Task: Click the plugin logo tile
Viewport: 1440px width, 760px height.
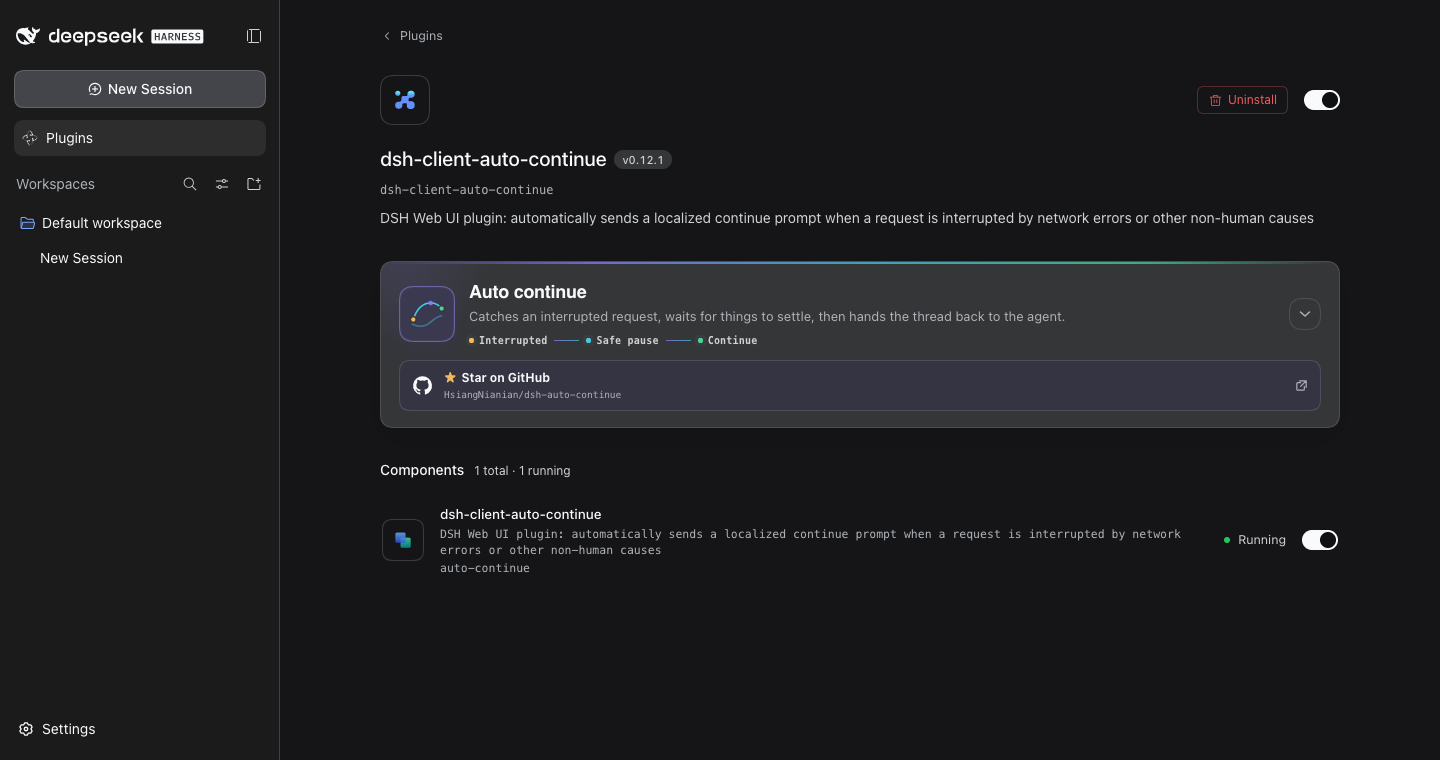Action: [405, 100]
